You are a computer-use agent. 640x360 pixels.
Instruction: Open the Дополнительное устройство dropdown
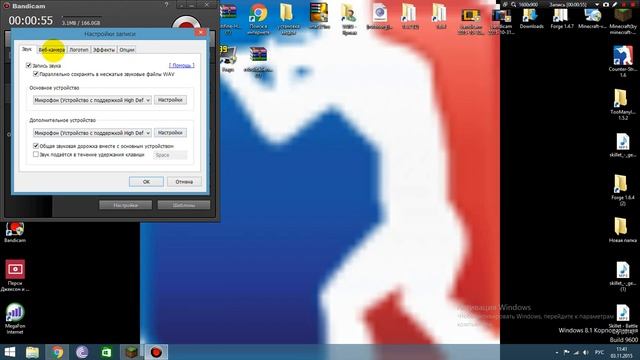click(92, 133)
